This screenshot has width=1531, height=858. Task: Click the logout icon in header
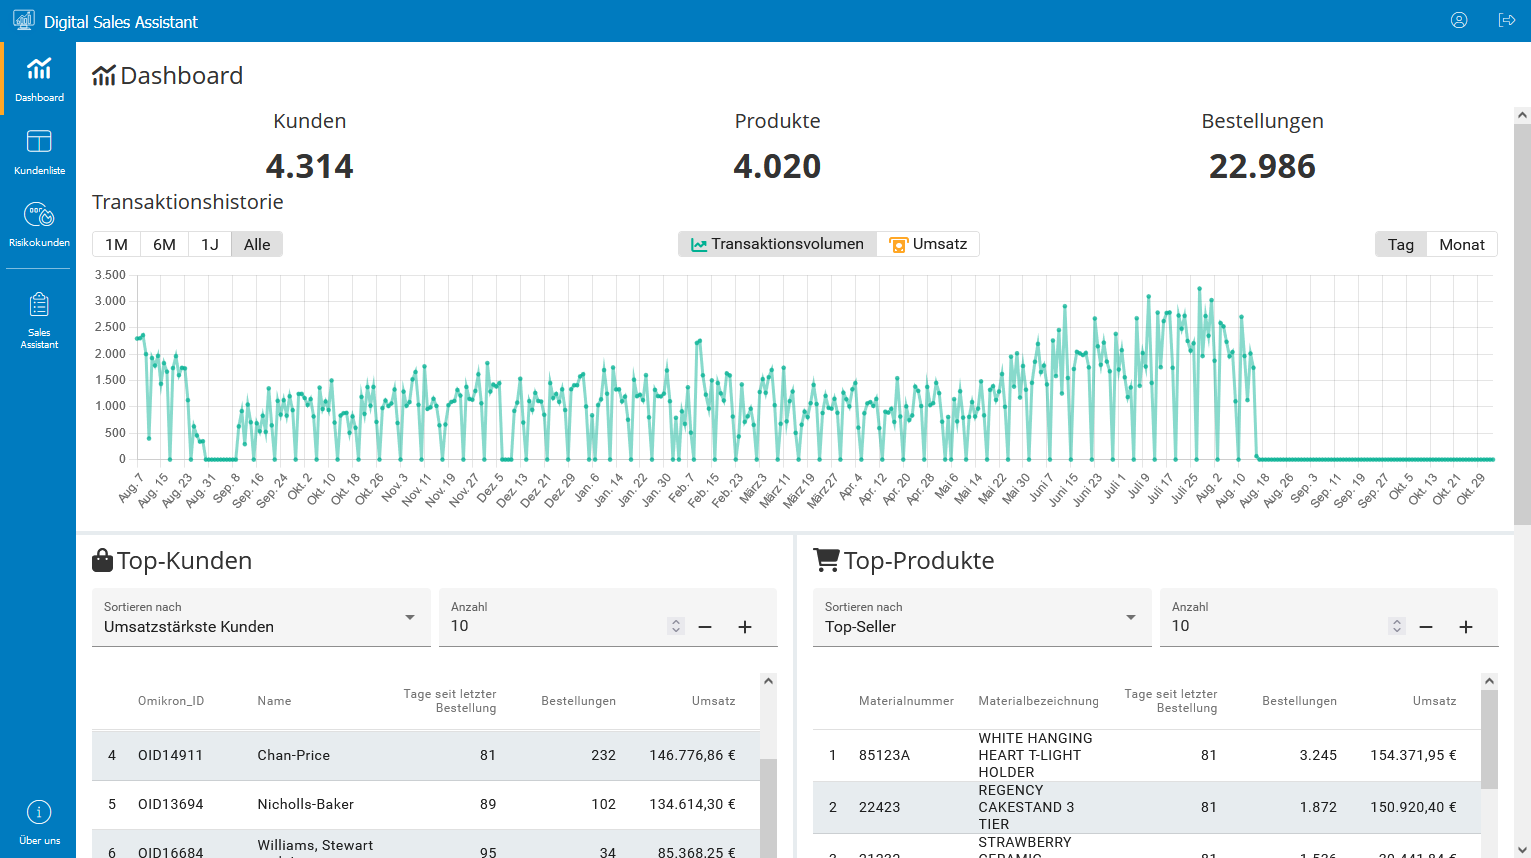(1507, 20)
